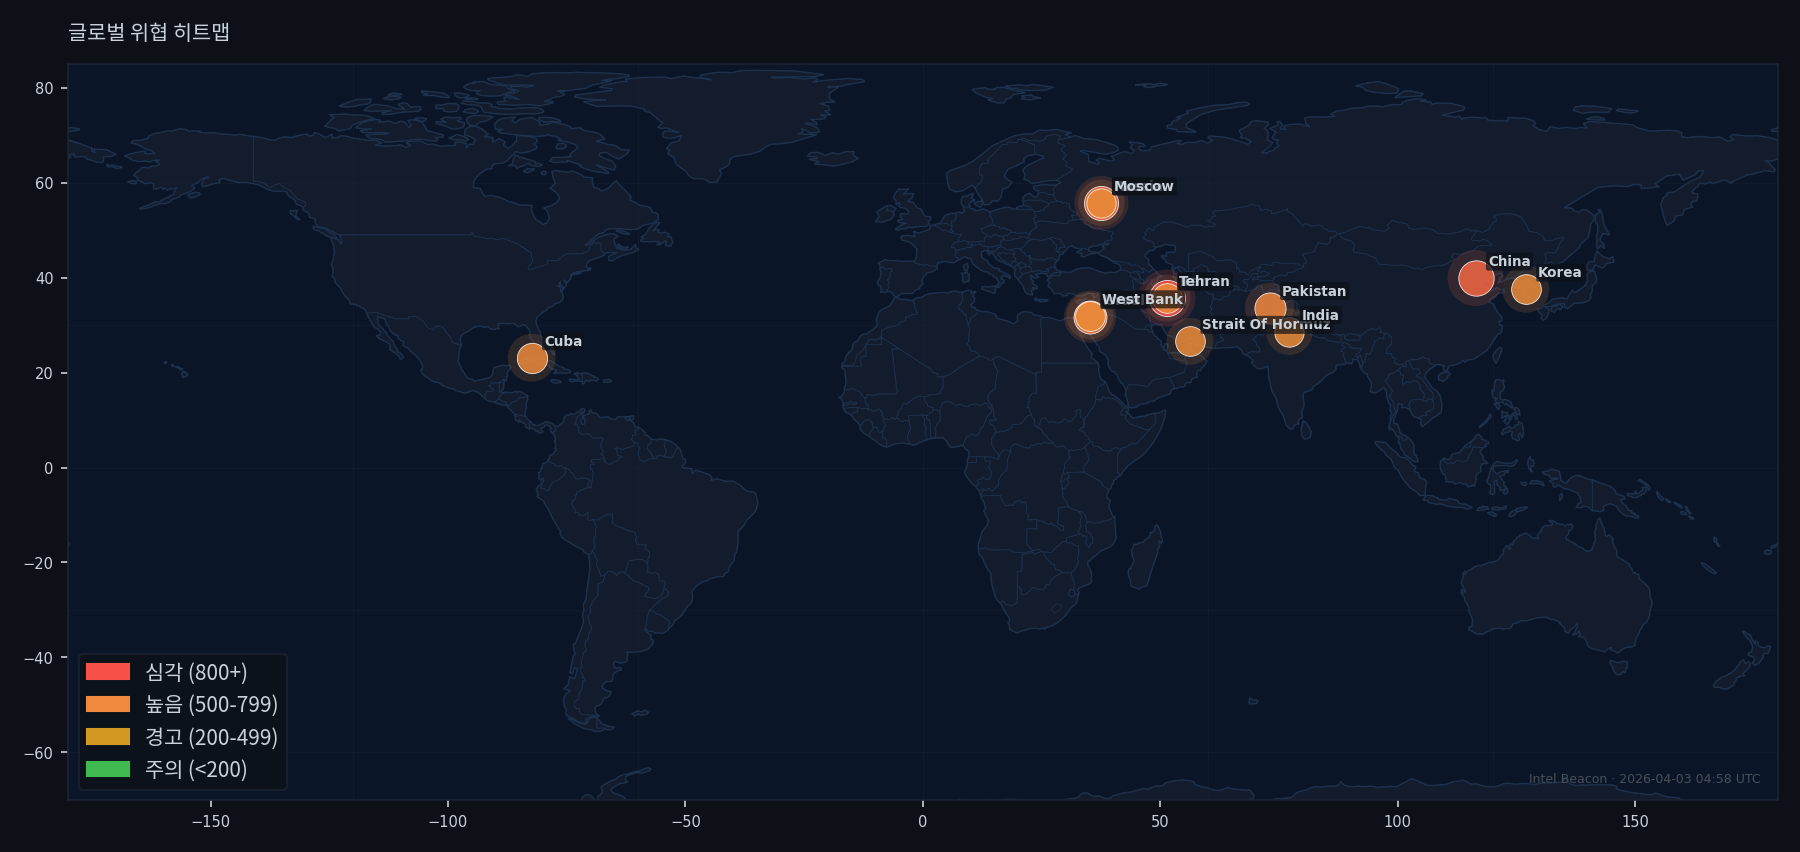Click the West Bank label
This screenshot has width=1800, height=852.
click(1143, 299)
